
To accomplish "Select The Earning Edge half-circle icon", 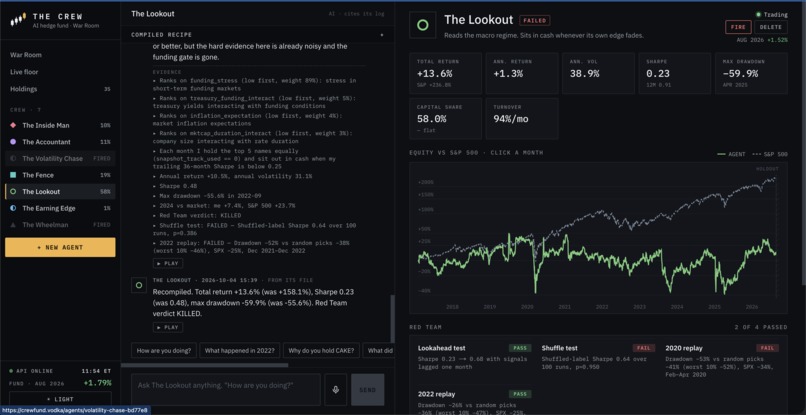I will point(13,208).
